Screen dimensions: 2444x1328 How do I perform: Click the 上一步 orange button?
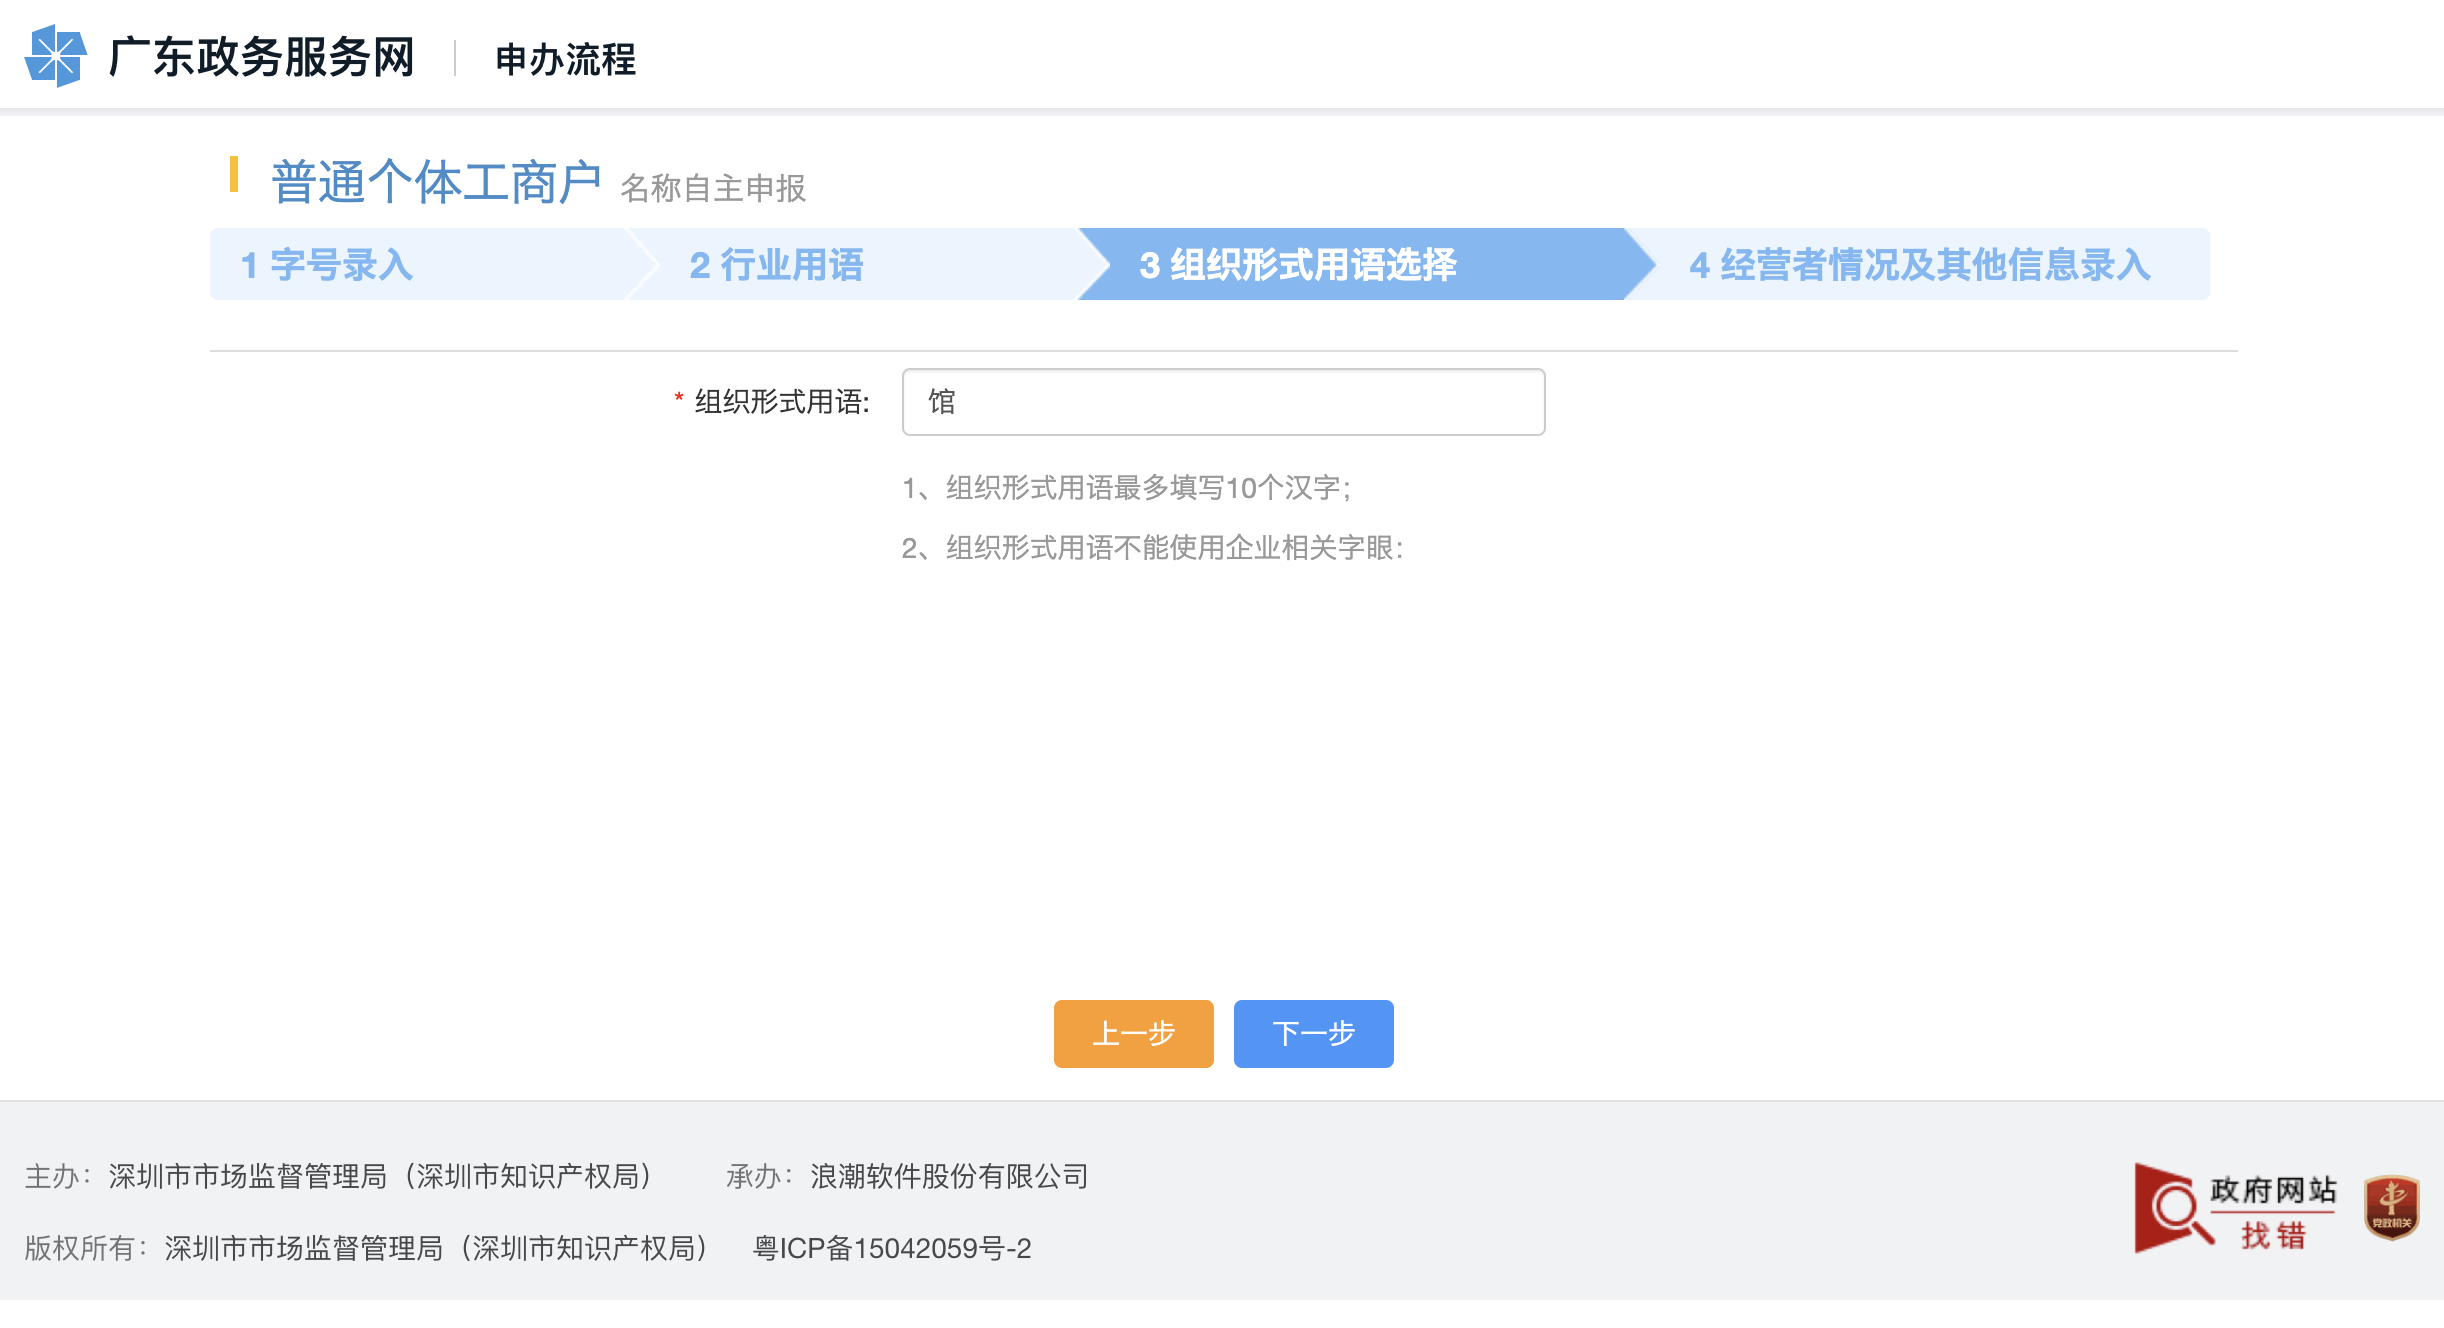coord(1133,1034)
